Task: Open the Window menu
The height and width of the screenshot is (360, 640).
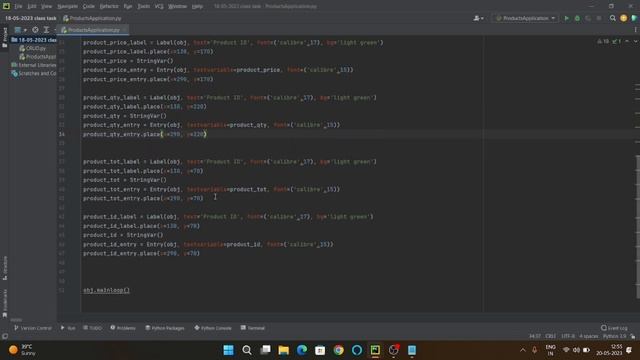Action: pyautogui.click(x=178, y=7)
